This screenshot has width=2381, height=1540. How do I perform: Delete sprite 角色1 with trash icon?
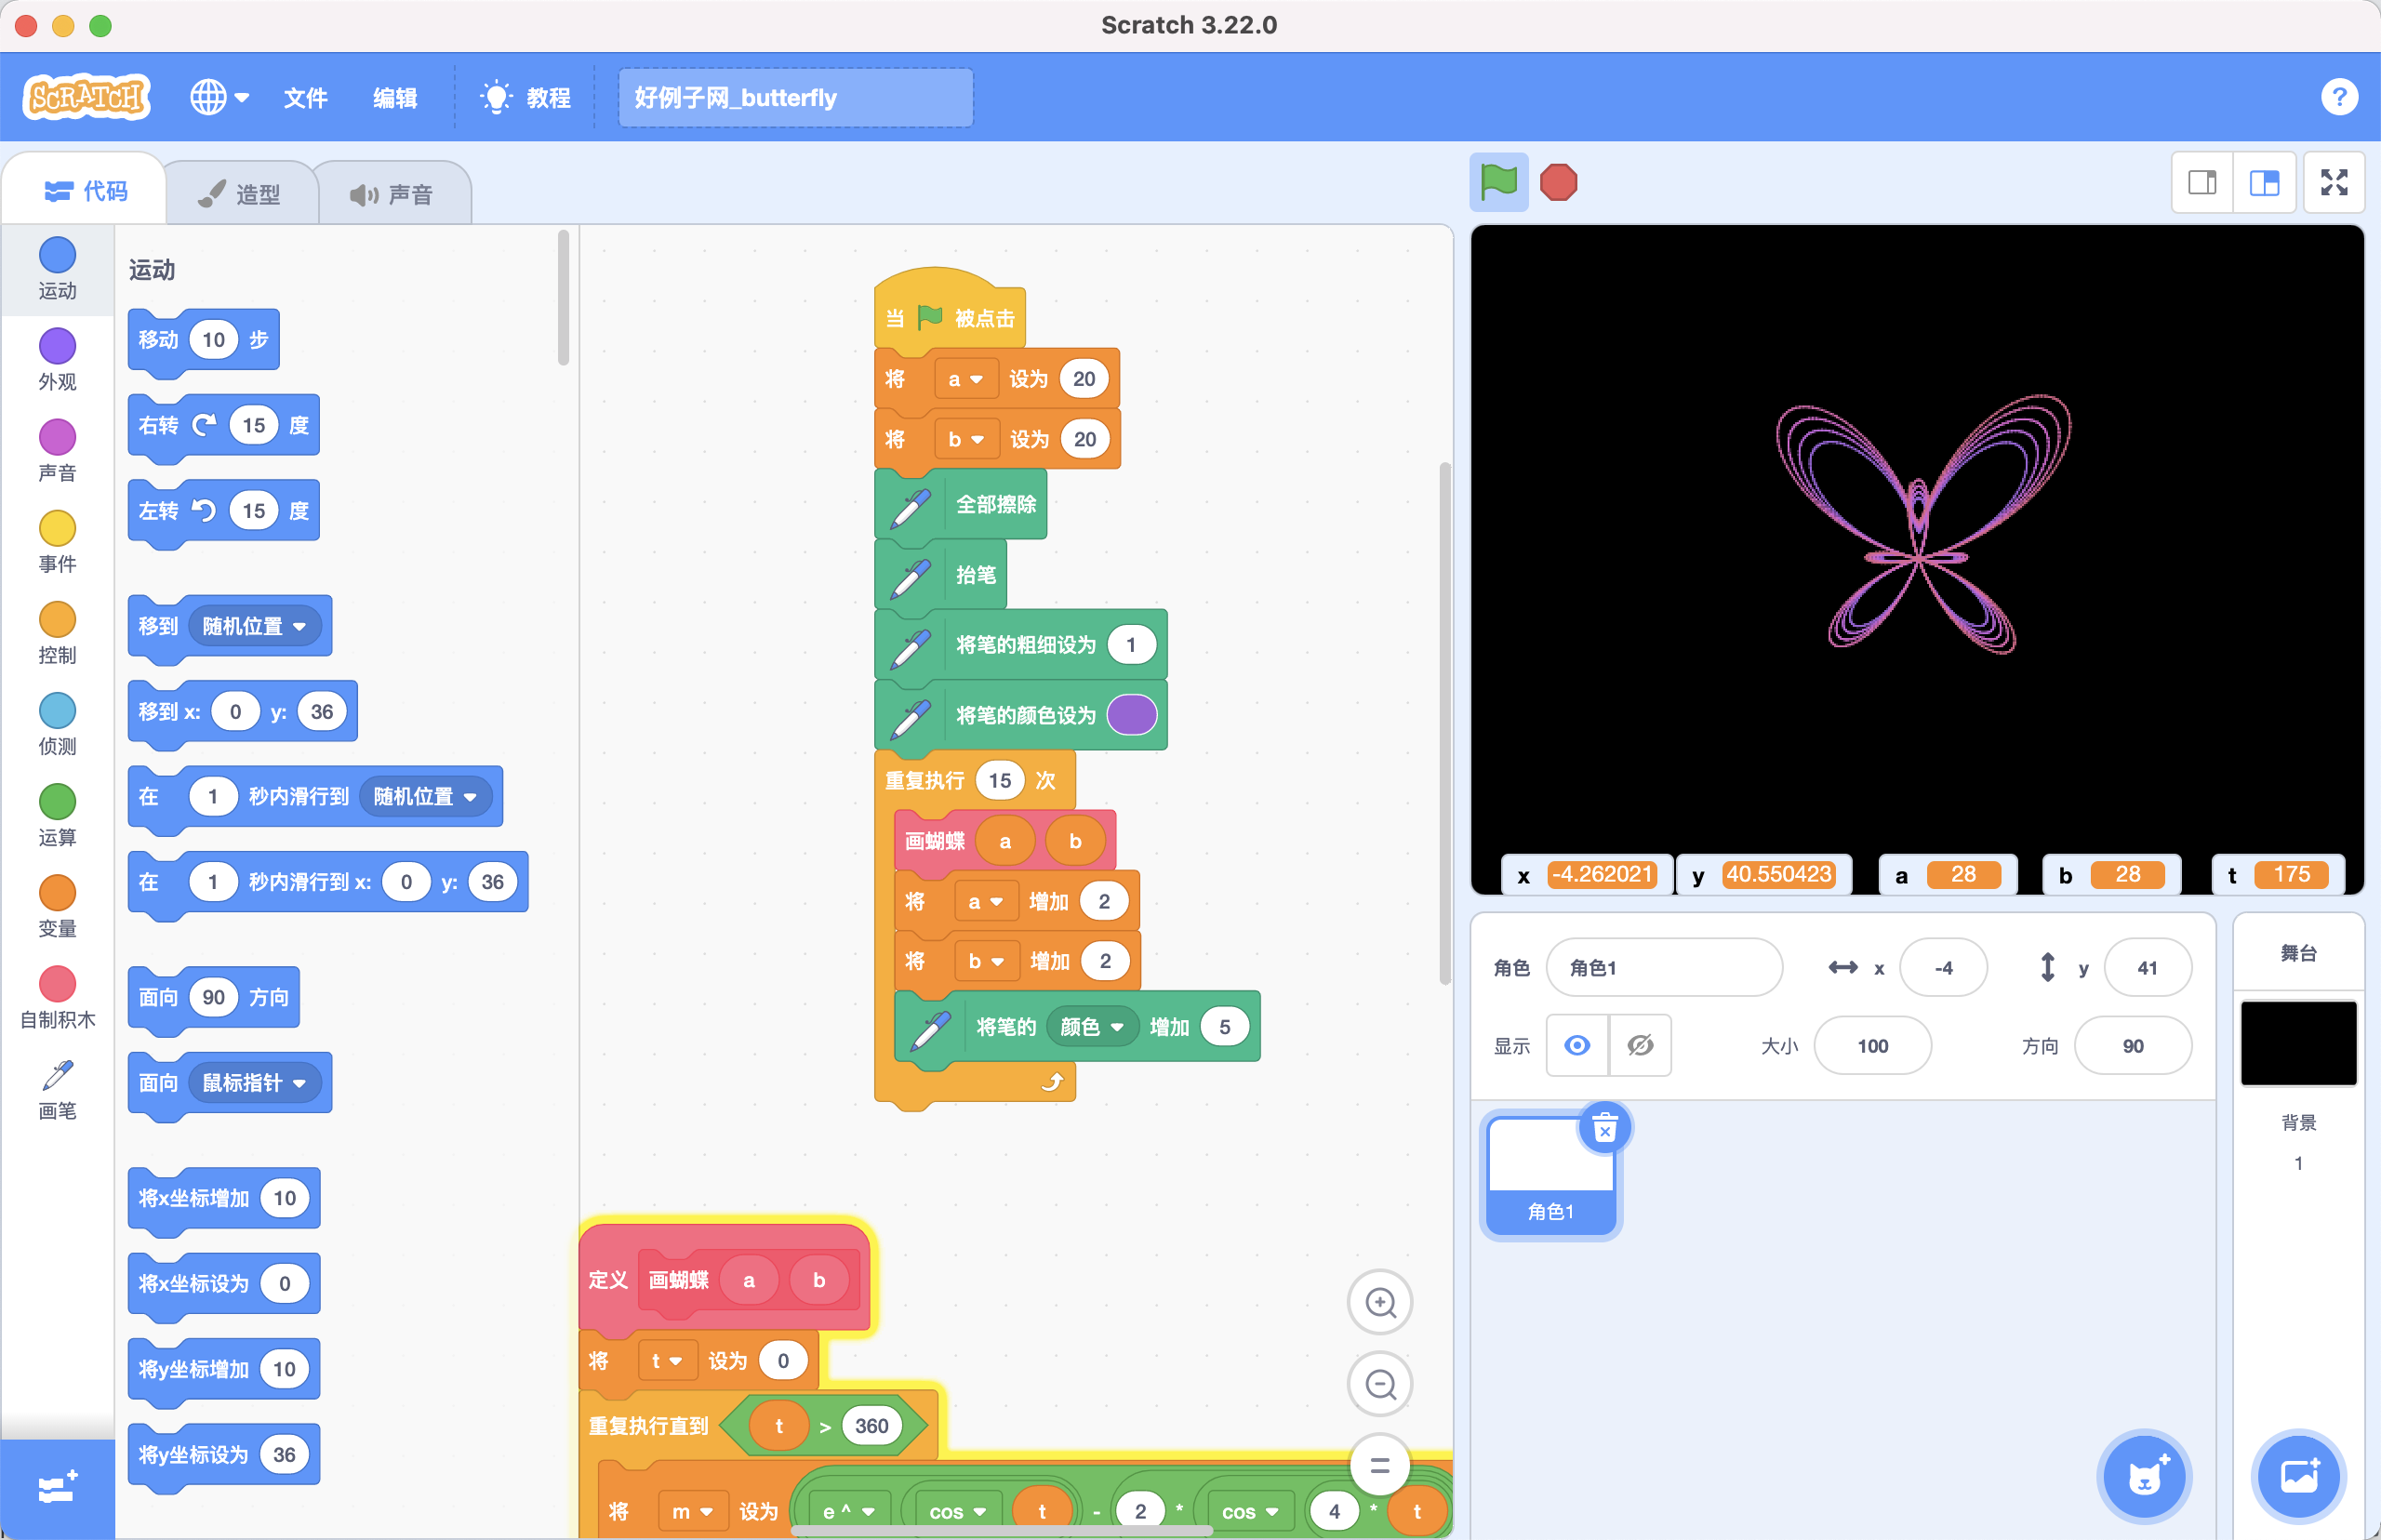(x=1605, y=1129)
